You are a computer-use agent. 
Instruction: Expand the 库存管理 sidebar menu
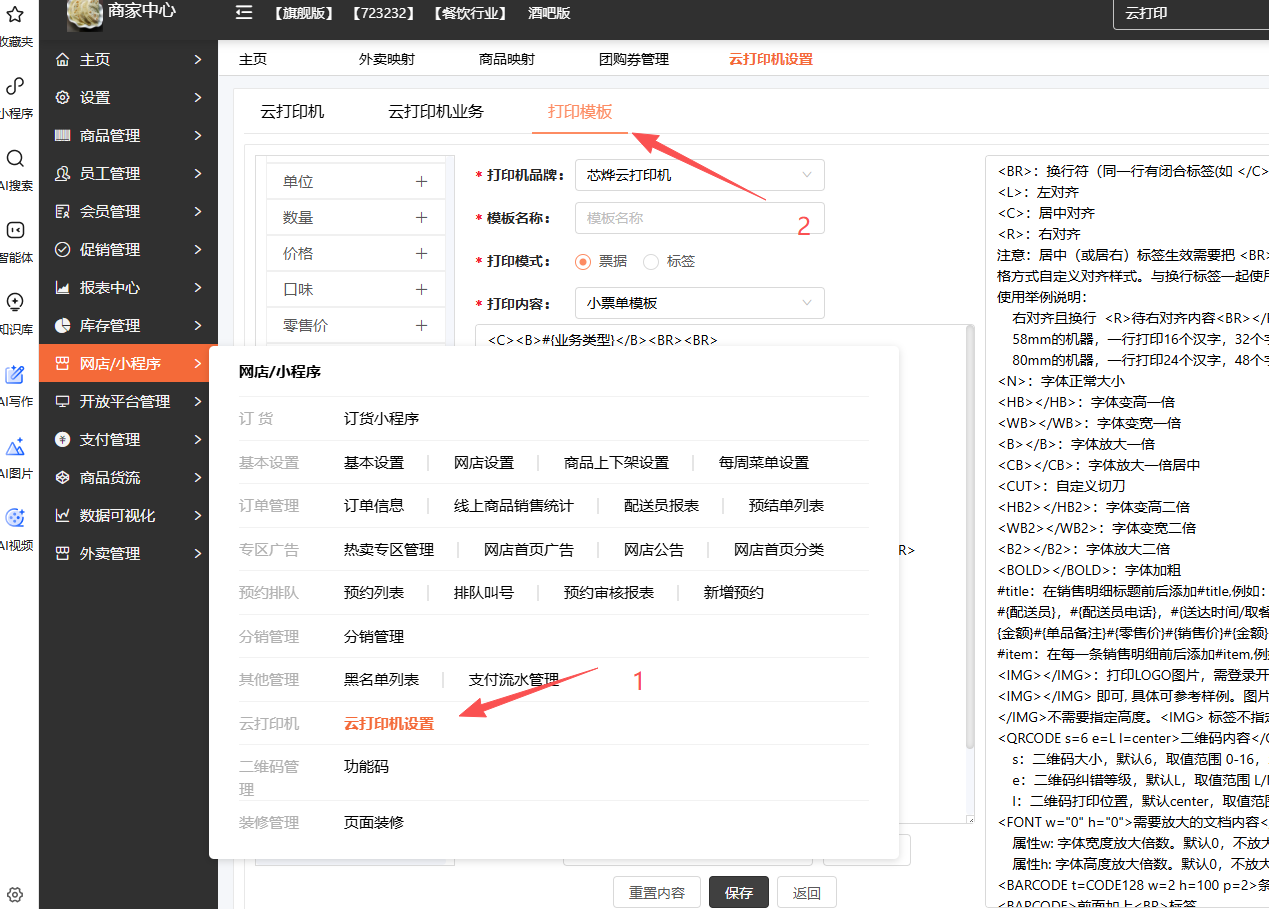[128, 326]
